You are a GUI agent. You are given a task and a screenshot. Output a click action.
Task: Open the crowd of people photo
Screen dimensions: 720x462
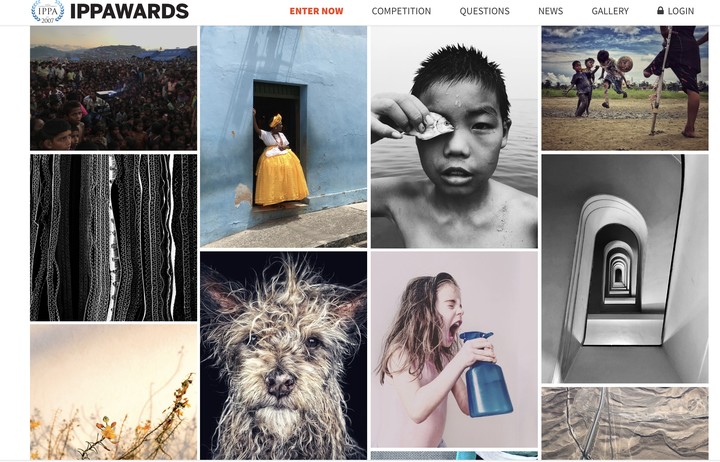point(113,88)
